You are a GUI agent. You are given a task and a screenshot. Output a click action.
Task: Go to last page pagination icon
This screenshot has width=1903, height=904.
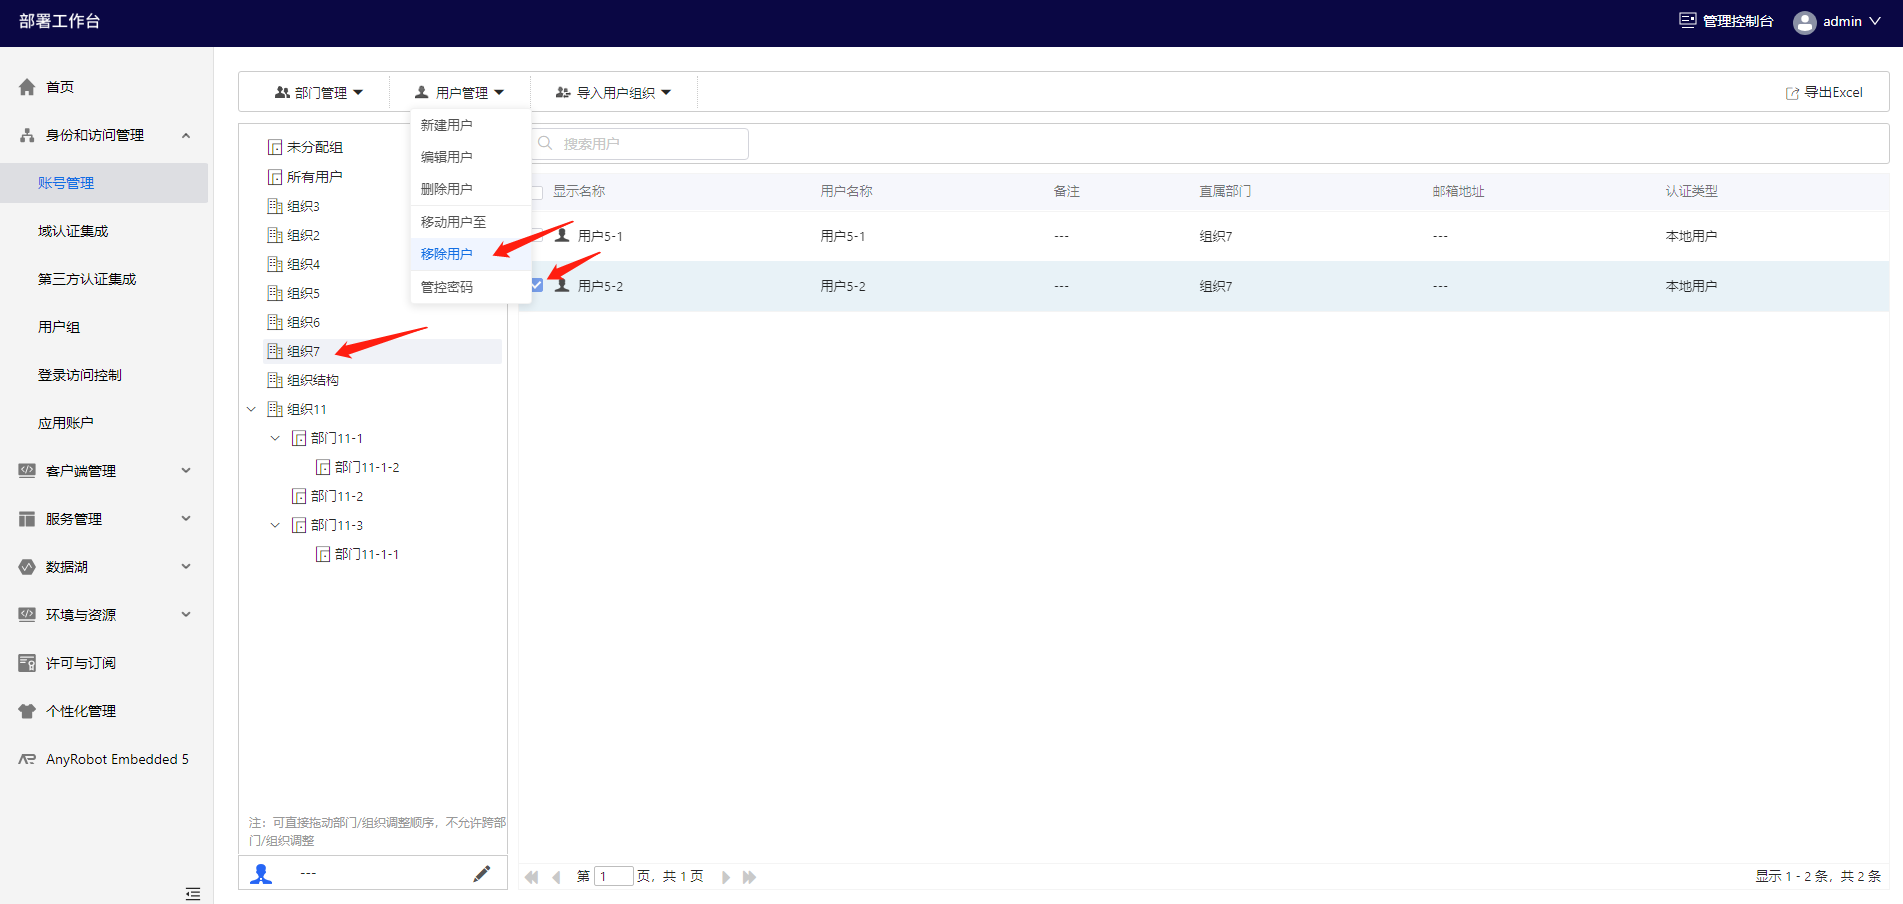tap(749, 877)
